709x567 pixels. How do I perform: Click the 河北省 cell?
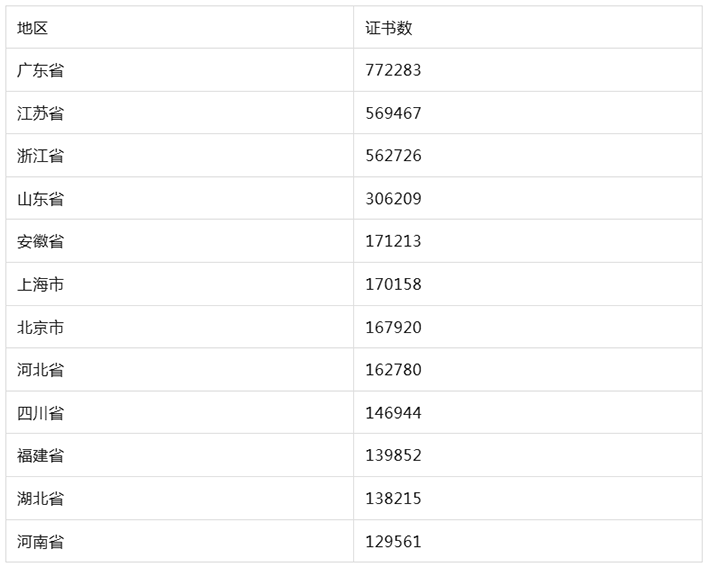click(41, 370)
